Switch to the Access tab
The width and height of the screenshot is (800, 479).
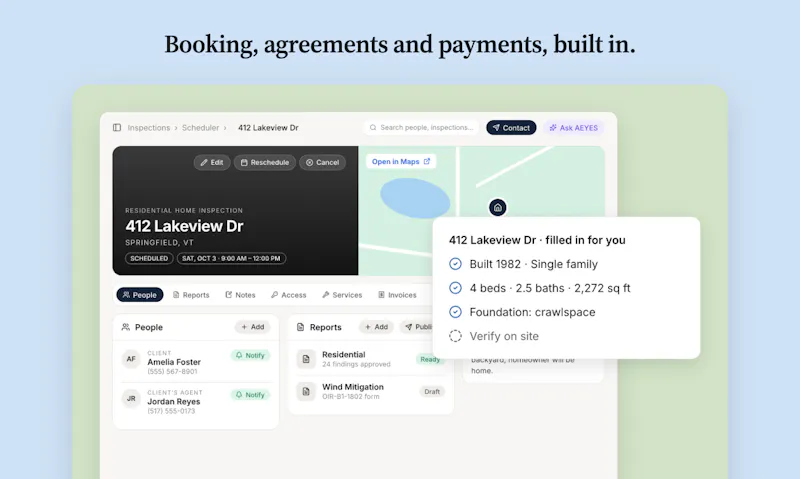(289, 295)
